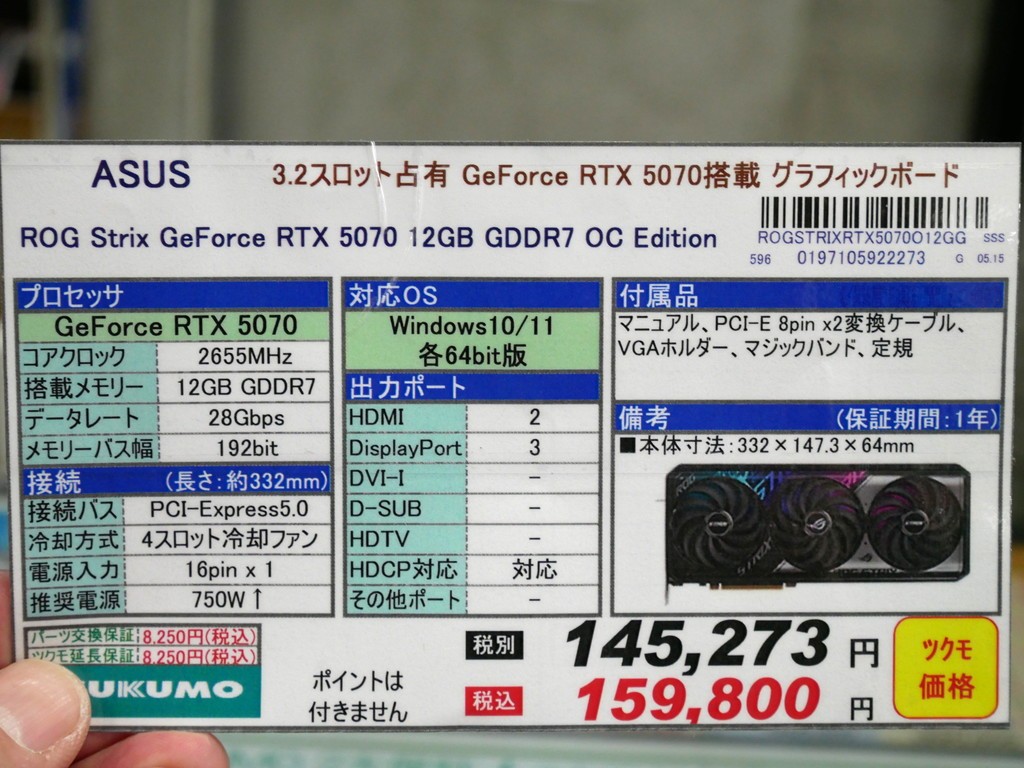This screenshot has height=768, width=1024.
Task: Click the yellow ツクモ価格 badge
Action: [946, 668]
